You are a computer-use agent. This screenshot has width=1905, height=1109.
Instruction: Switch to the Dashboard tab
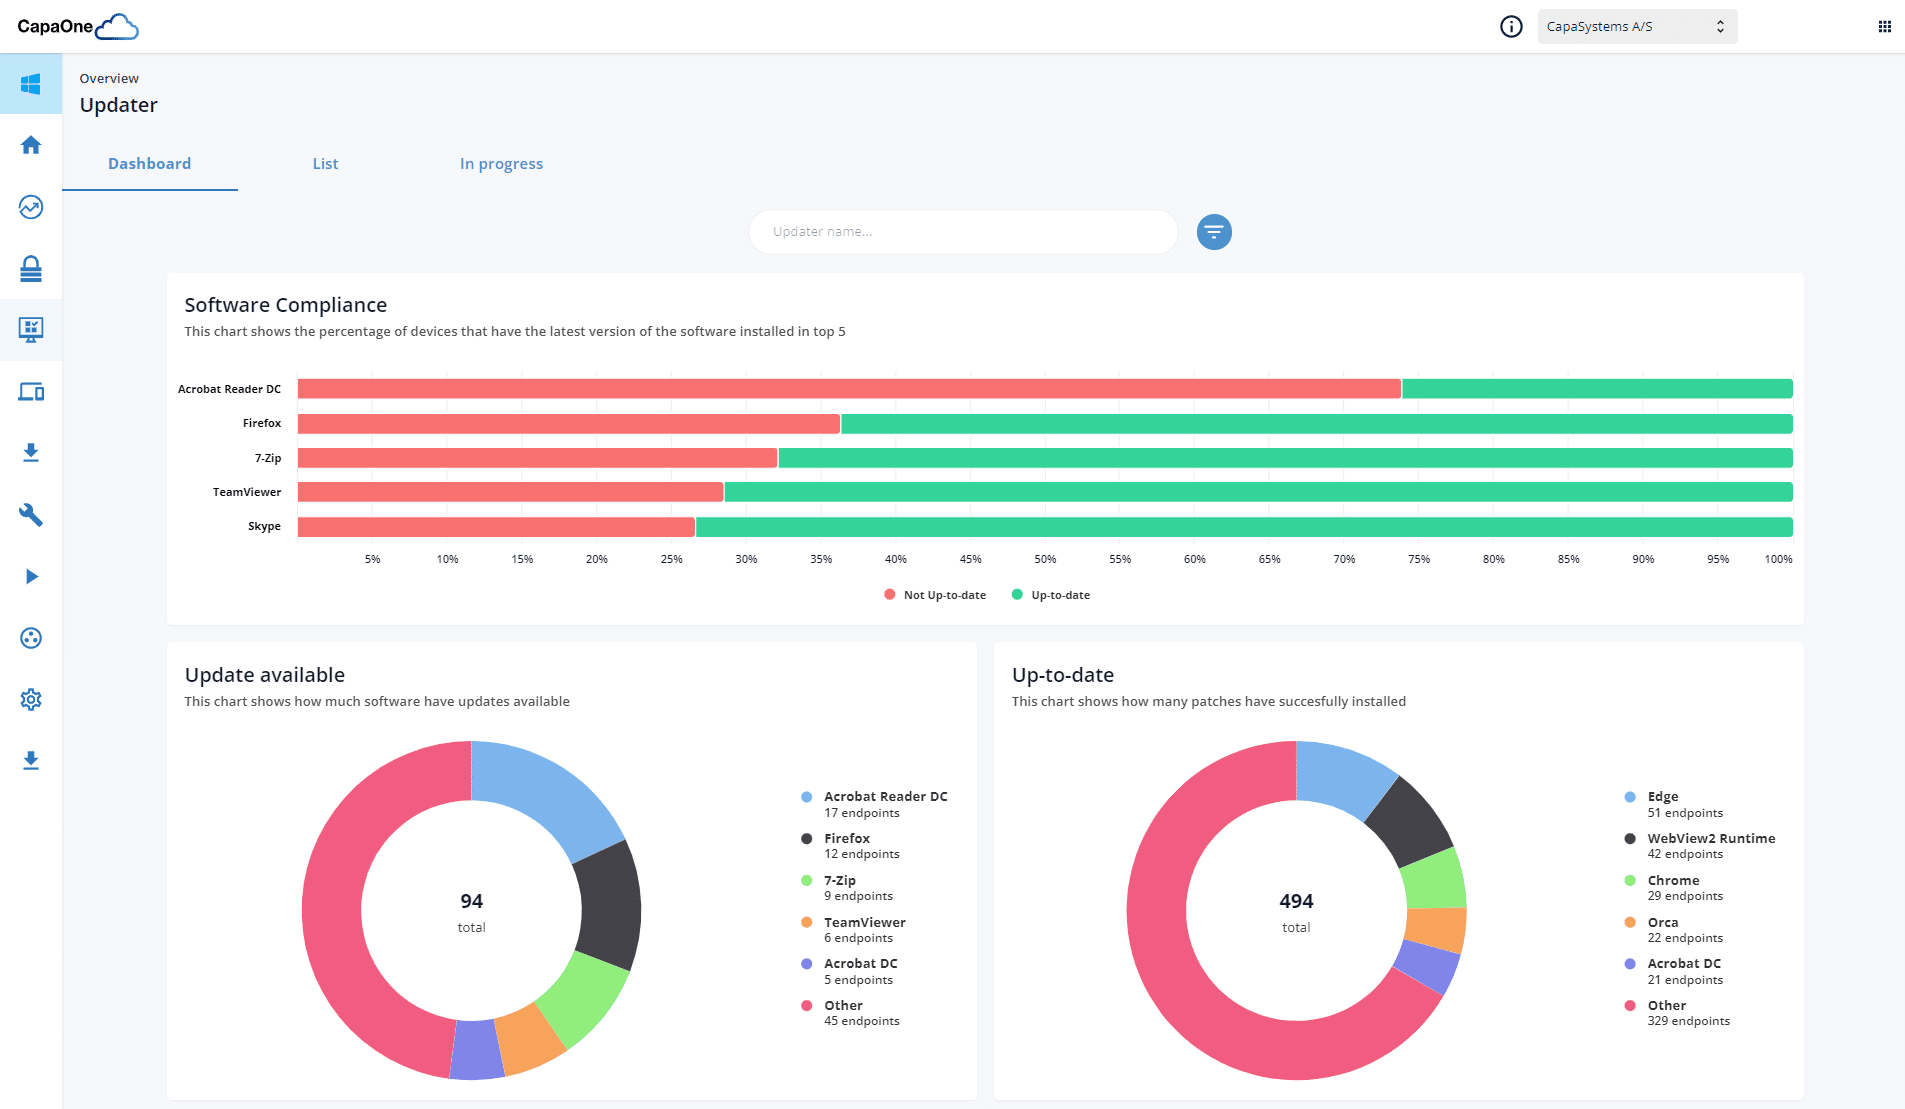[x=150, y=164]
